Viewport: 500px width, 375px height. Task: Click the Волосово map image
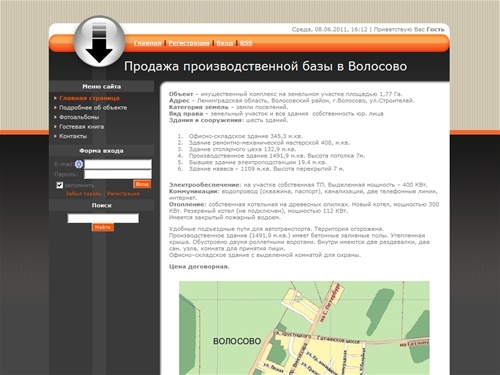tap(304, 328)
